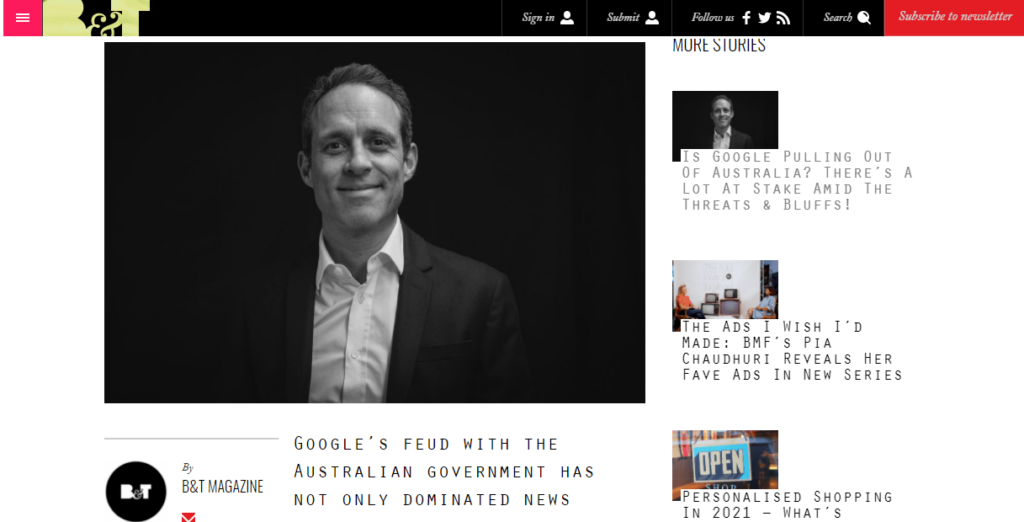Open the B&T MAGAZINE author link
This screenshot has height=522, width=1024.
tap(223, 487)
